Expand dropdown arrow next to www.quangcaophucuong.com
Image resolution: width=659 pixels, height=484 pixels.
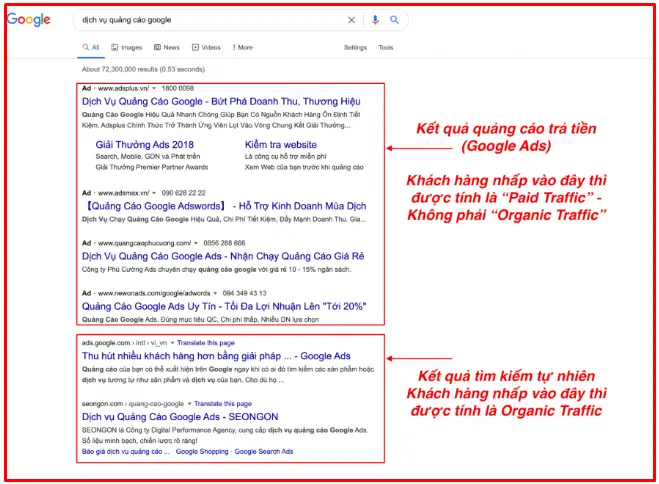pyautogui.click(x=196, y=243)
